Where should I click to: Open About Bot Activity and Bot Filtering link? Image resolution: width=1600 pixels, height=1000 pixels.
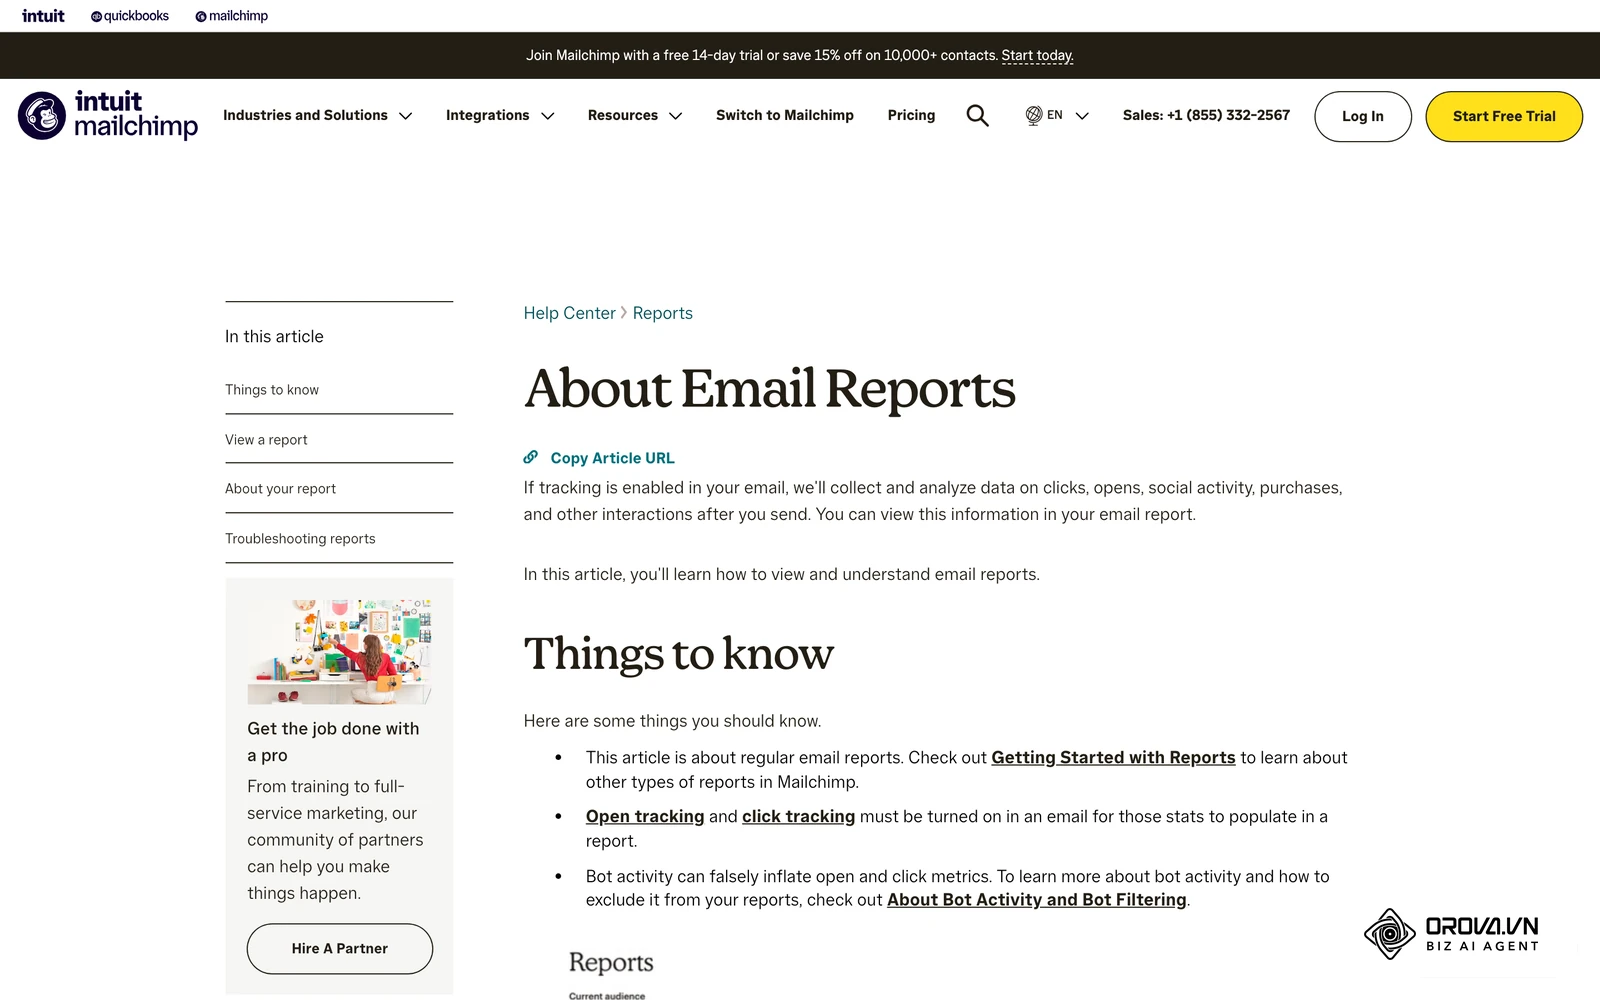[1037, 900]
